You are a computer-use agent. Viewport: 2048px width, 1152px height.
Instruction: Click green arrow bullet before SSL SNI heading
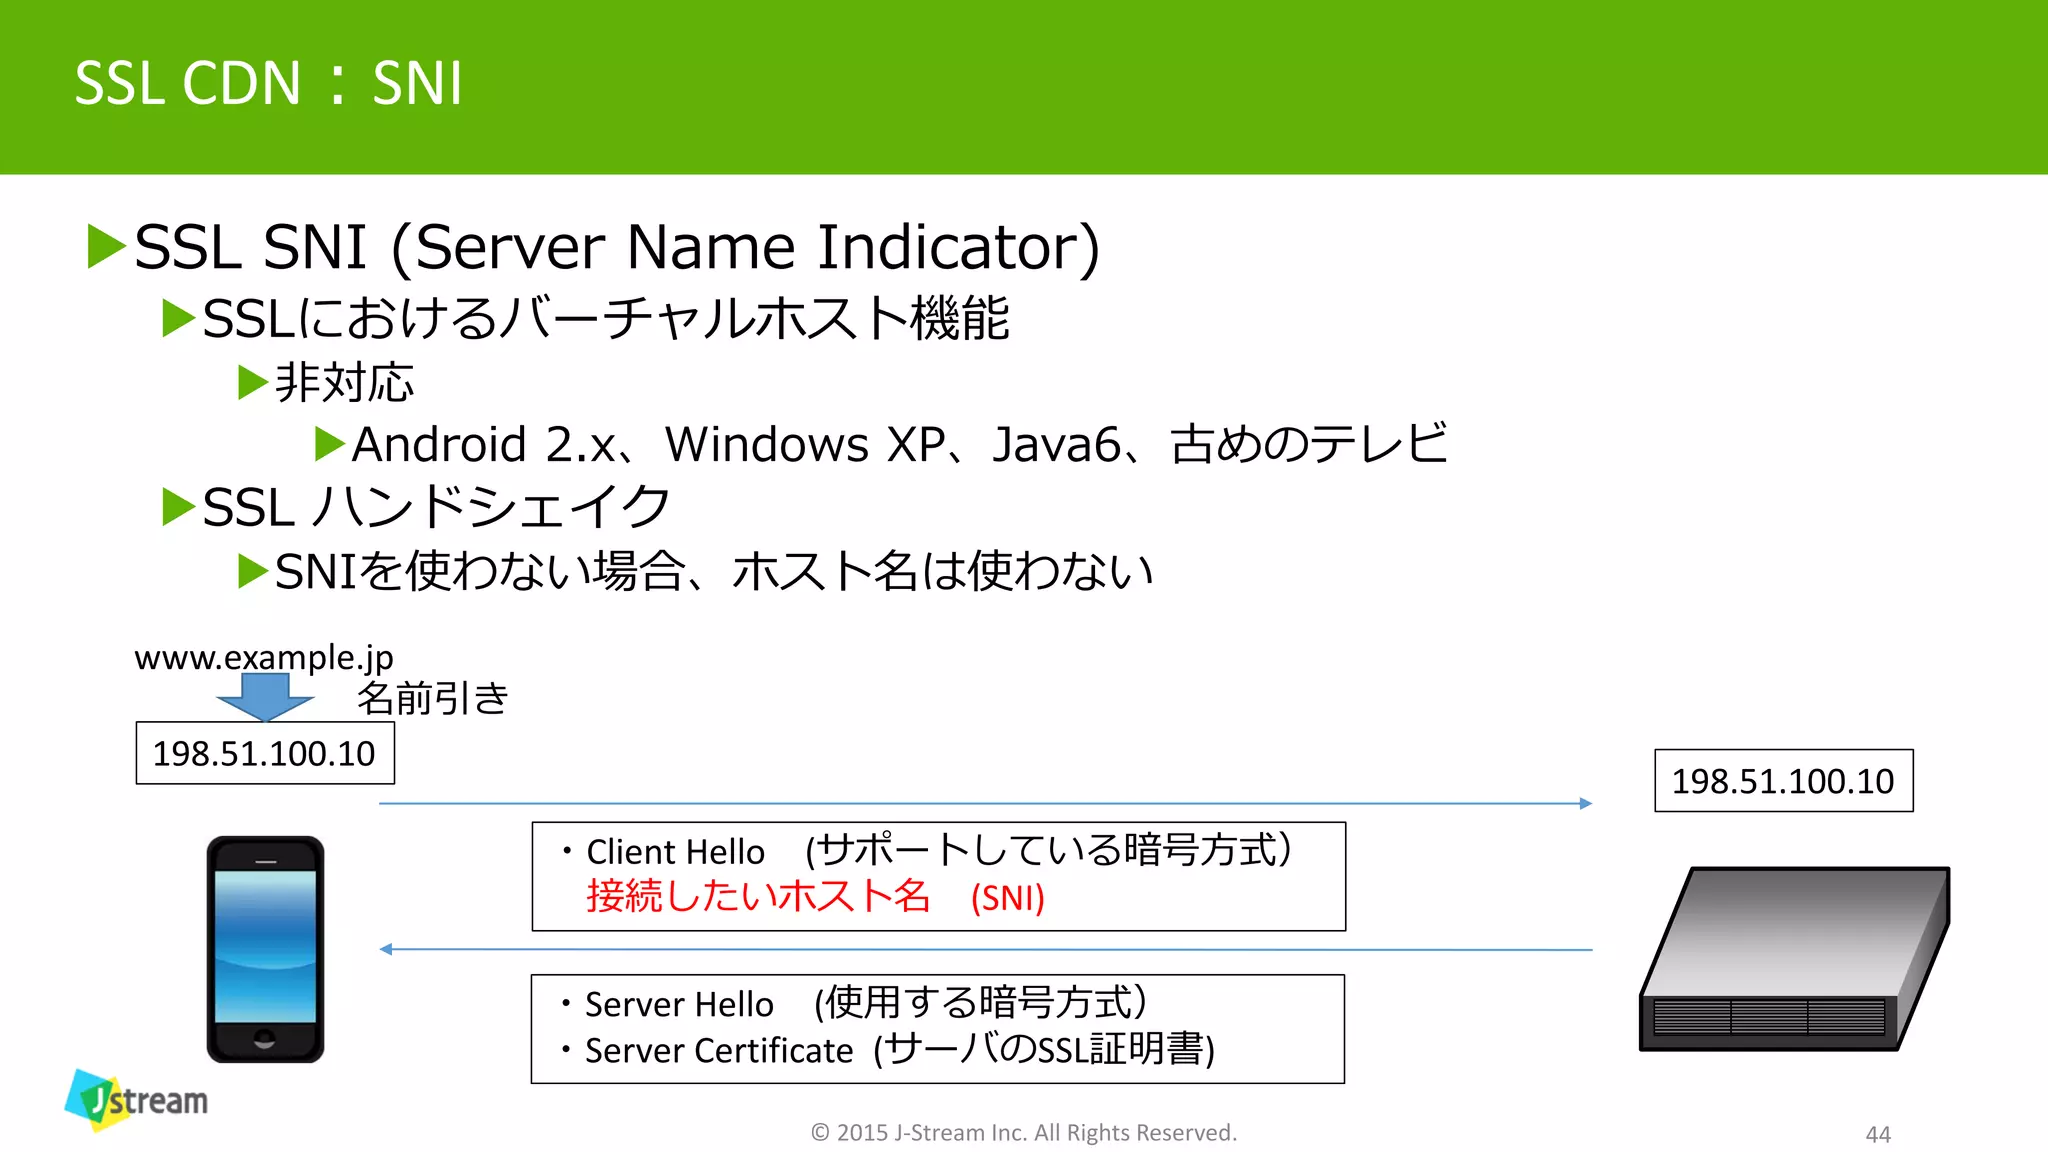106,246
